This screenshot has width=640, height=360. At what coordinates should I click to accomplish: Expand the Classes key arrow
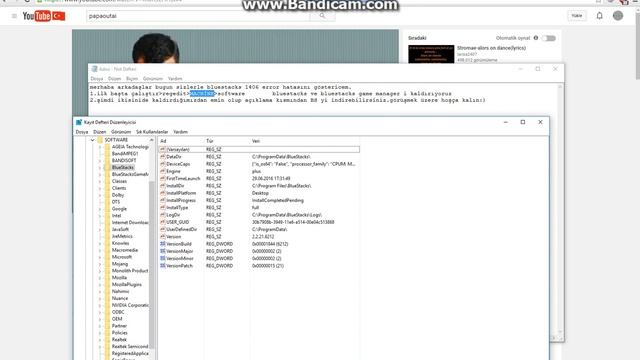tap(100, 181)
